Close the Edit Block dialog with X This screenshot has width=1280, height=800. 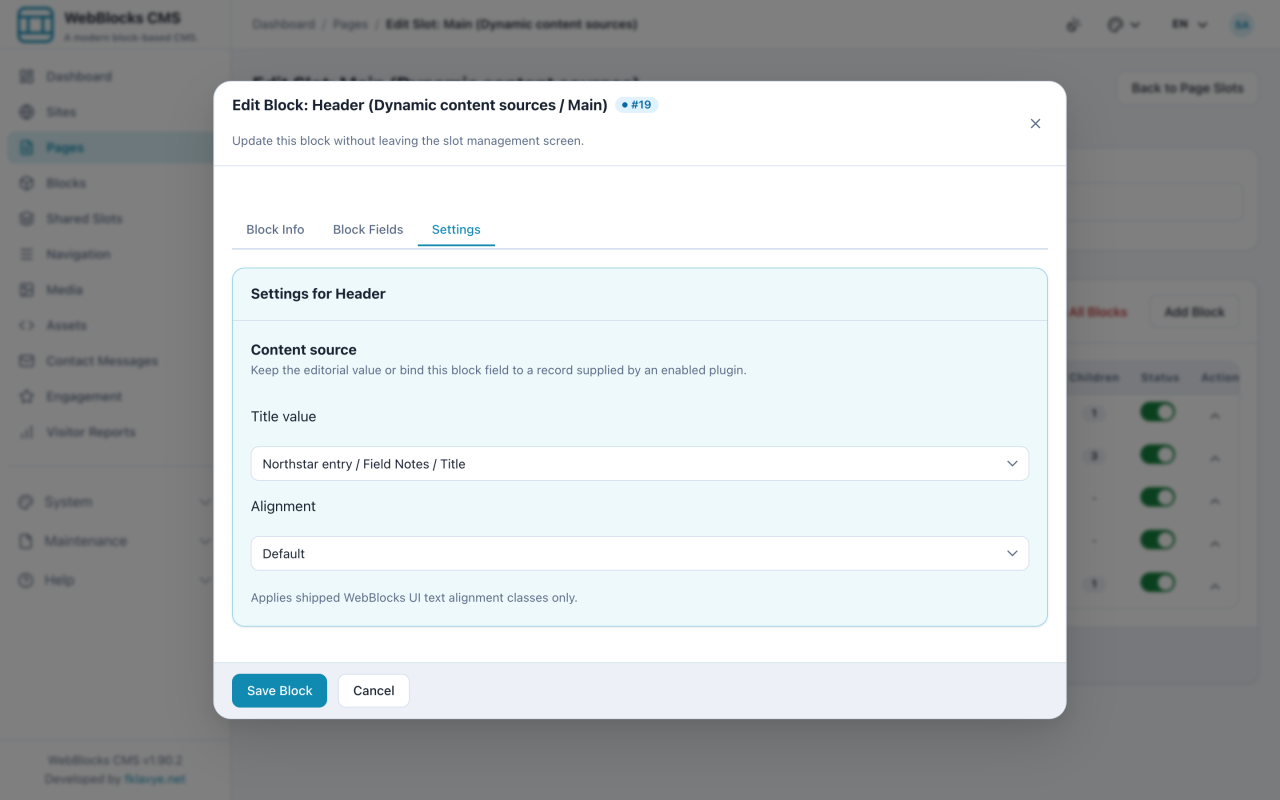point(1035,124)
